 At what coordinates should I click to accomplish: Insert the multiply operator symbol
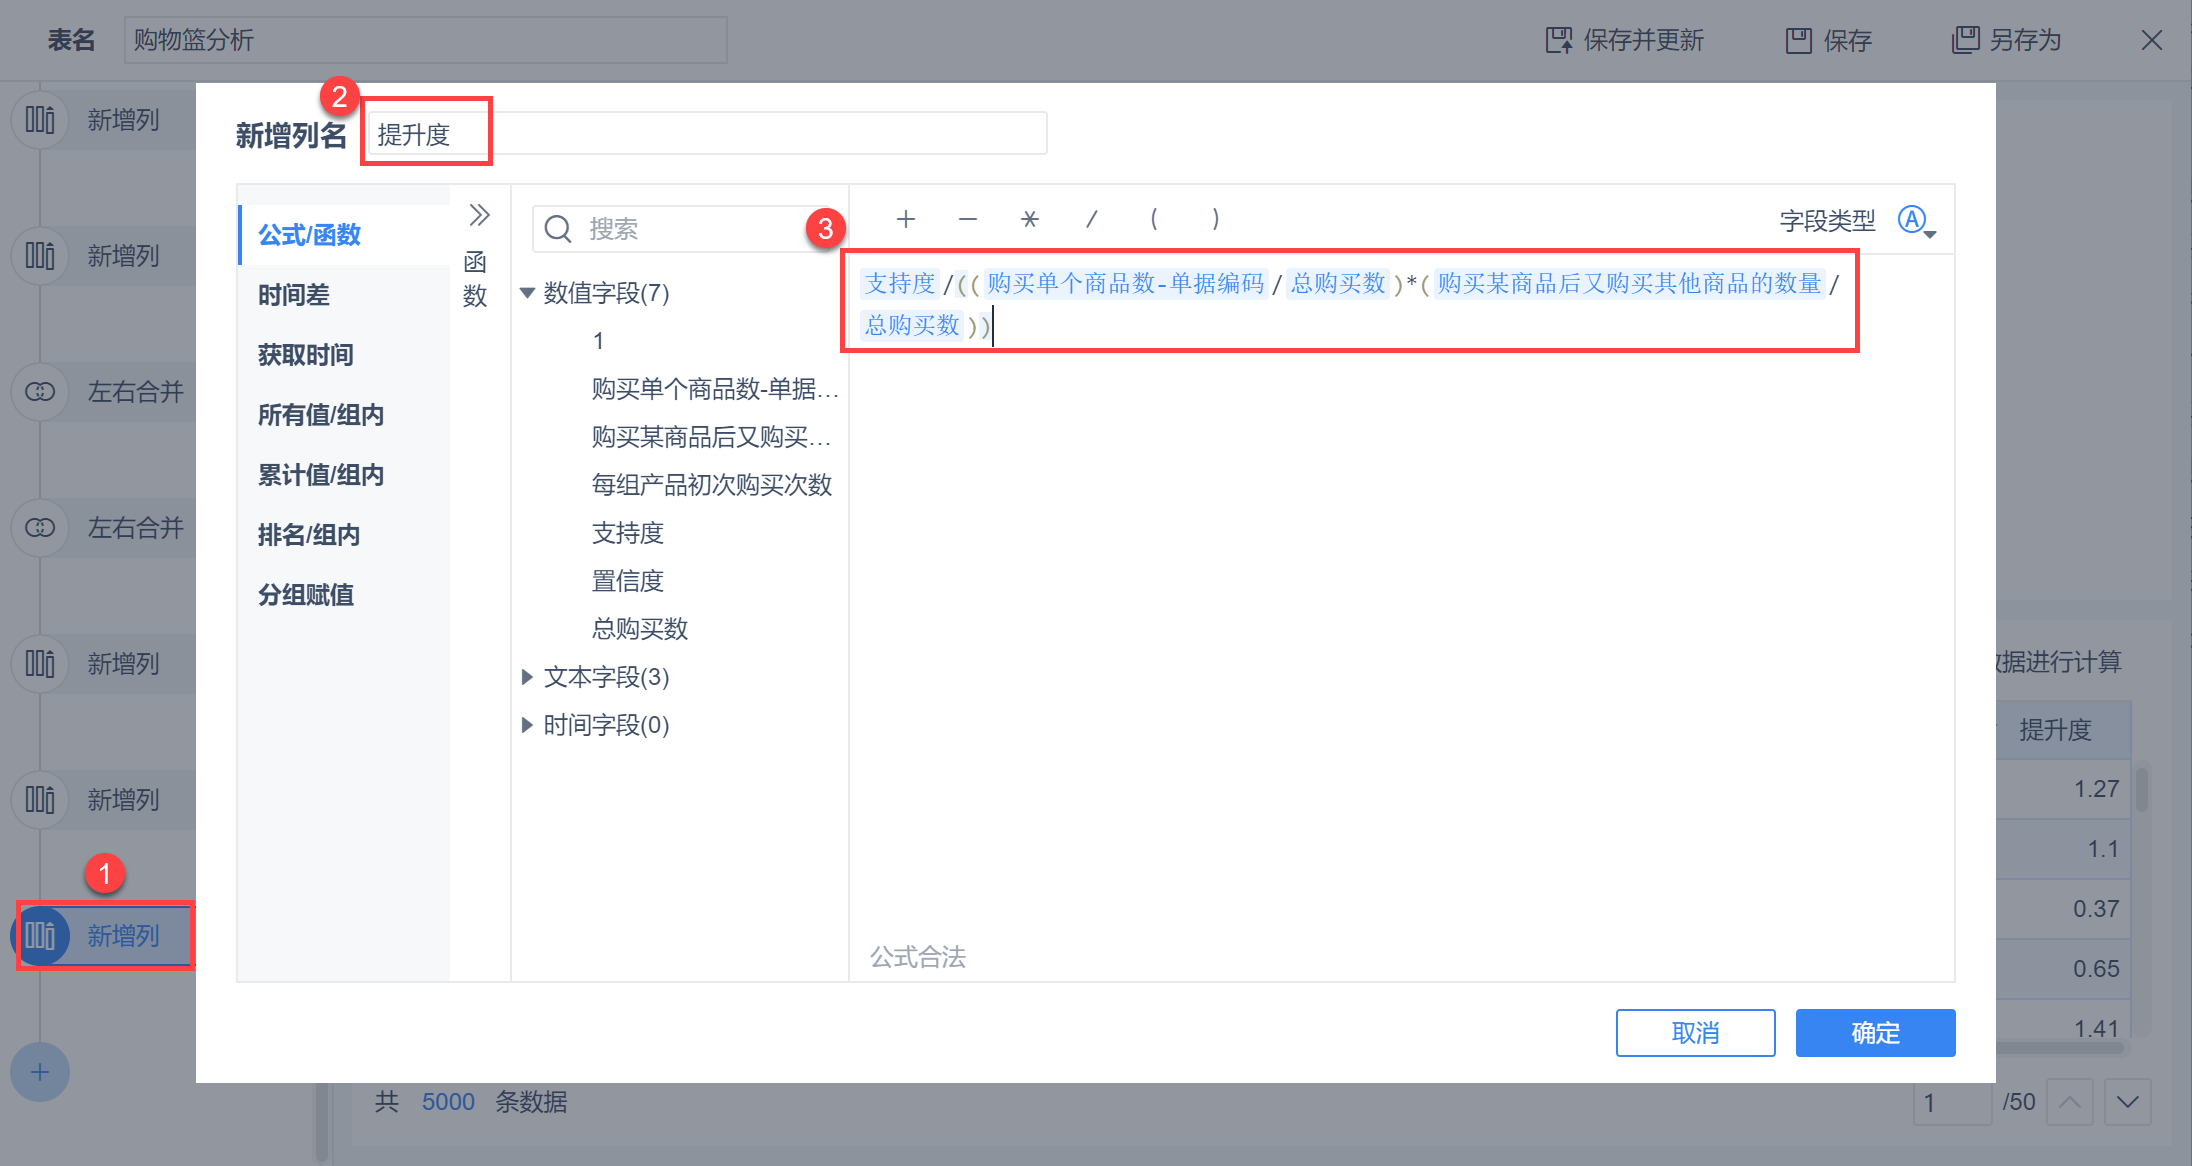[x=1030, y=219]
